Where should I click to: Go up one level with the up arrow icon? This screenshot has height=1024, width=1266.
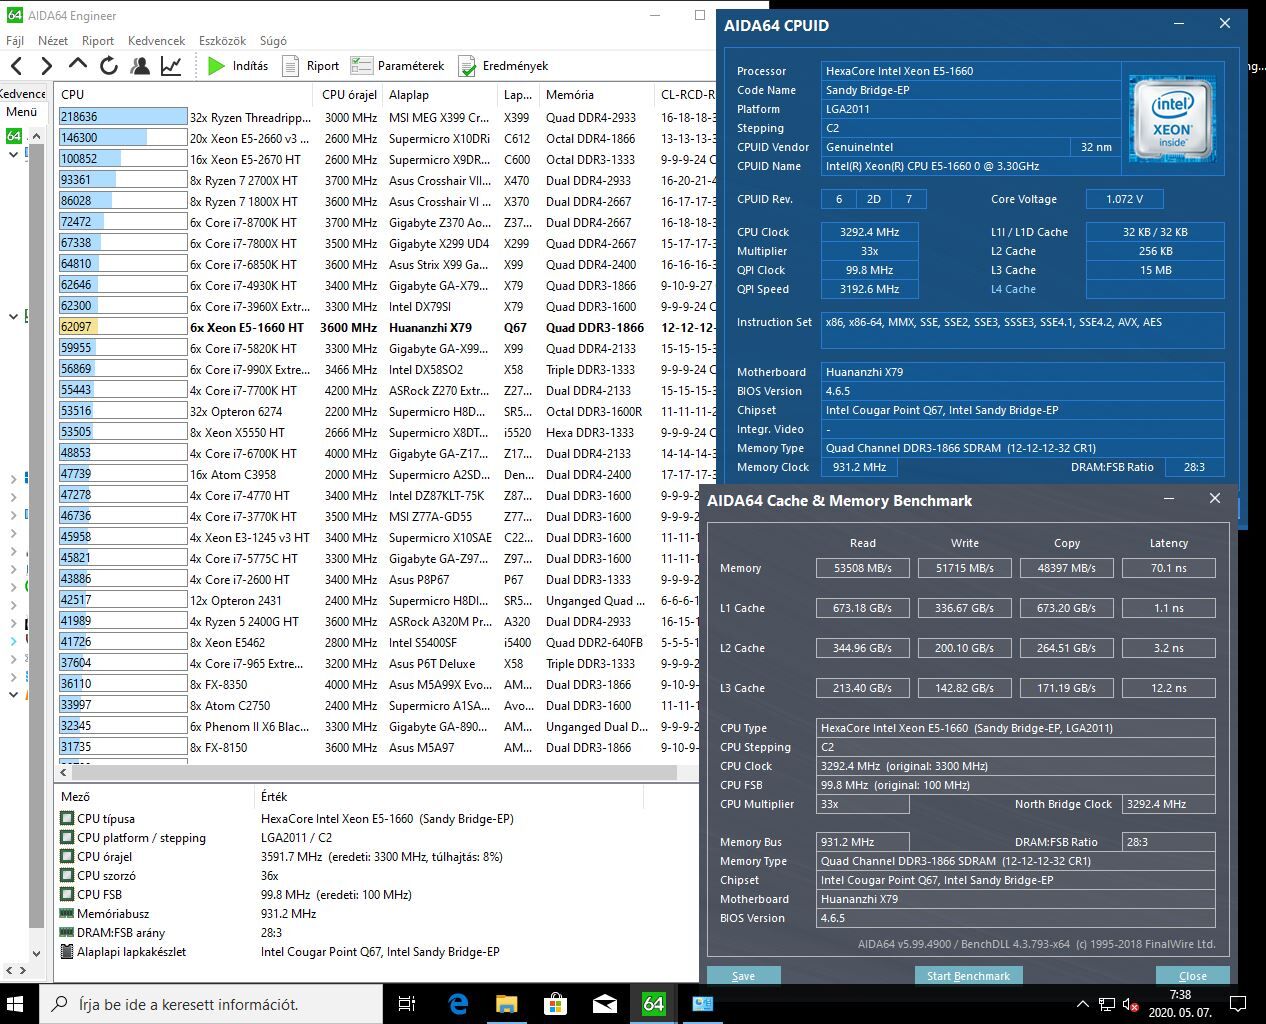click(78, 65)
